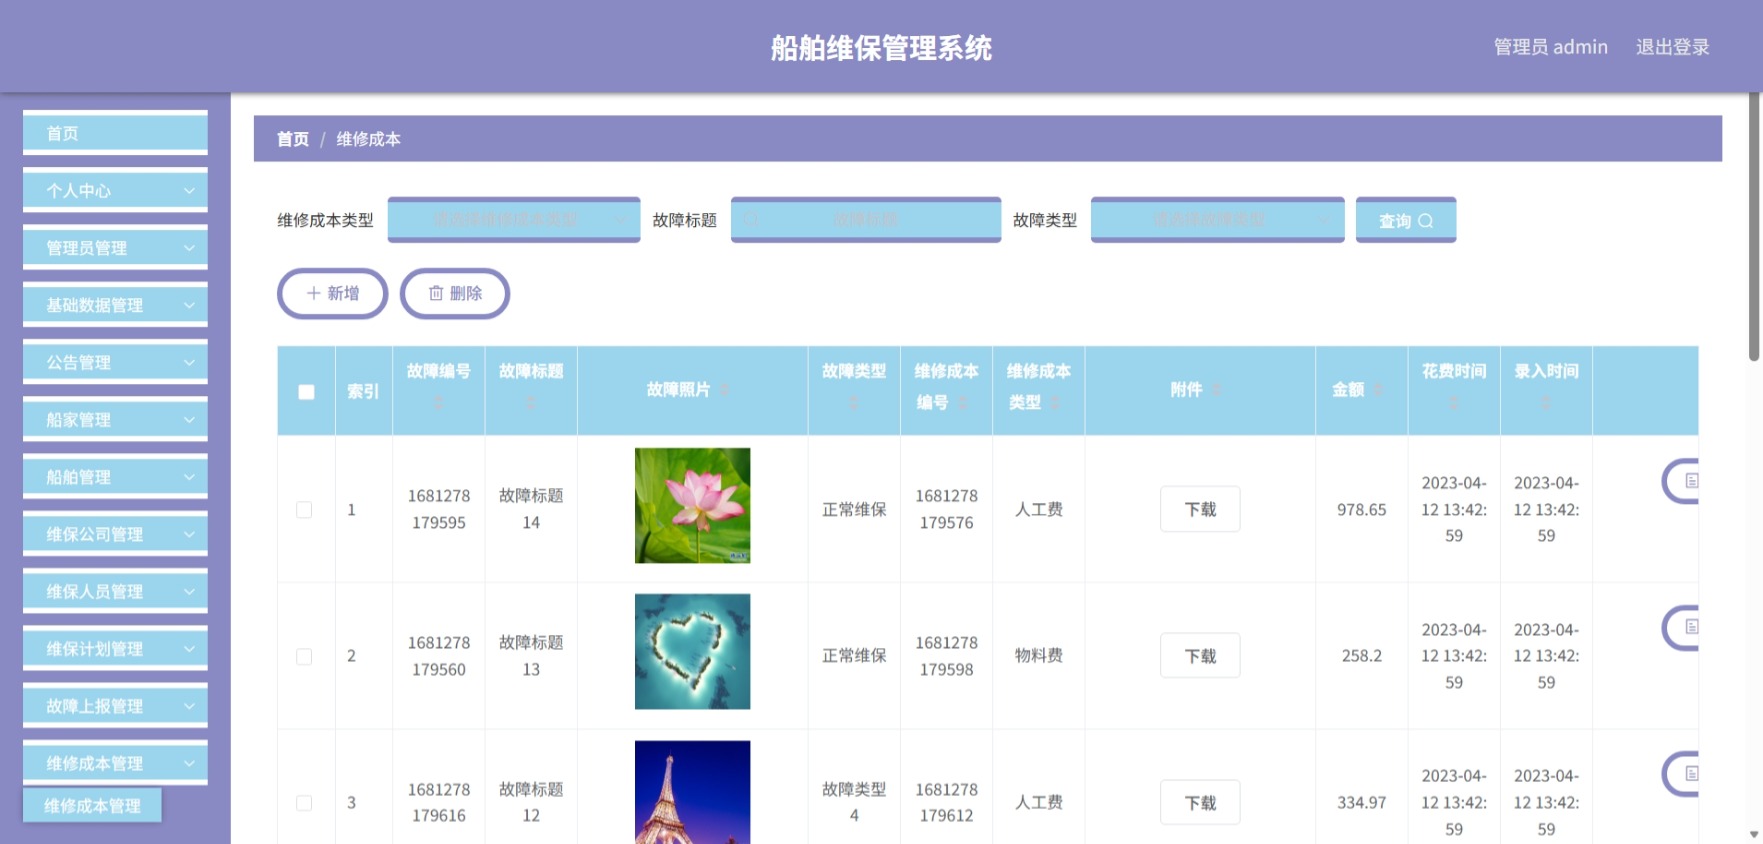This screenshot has height=844, width=1763.
Task: Open the heart-shaped island fault photo
Action: point(692,652)
